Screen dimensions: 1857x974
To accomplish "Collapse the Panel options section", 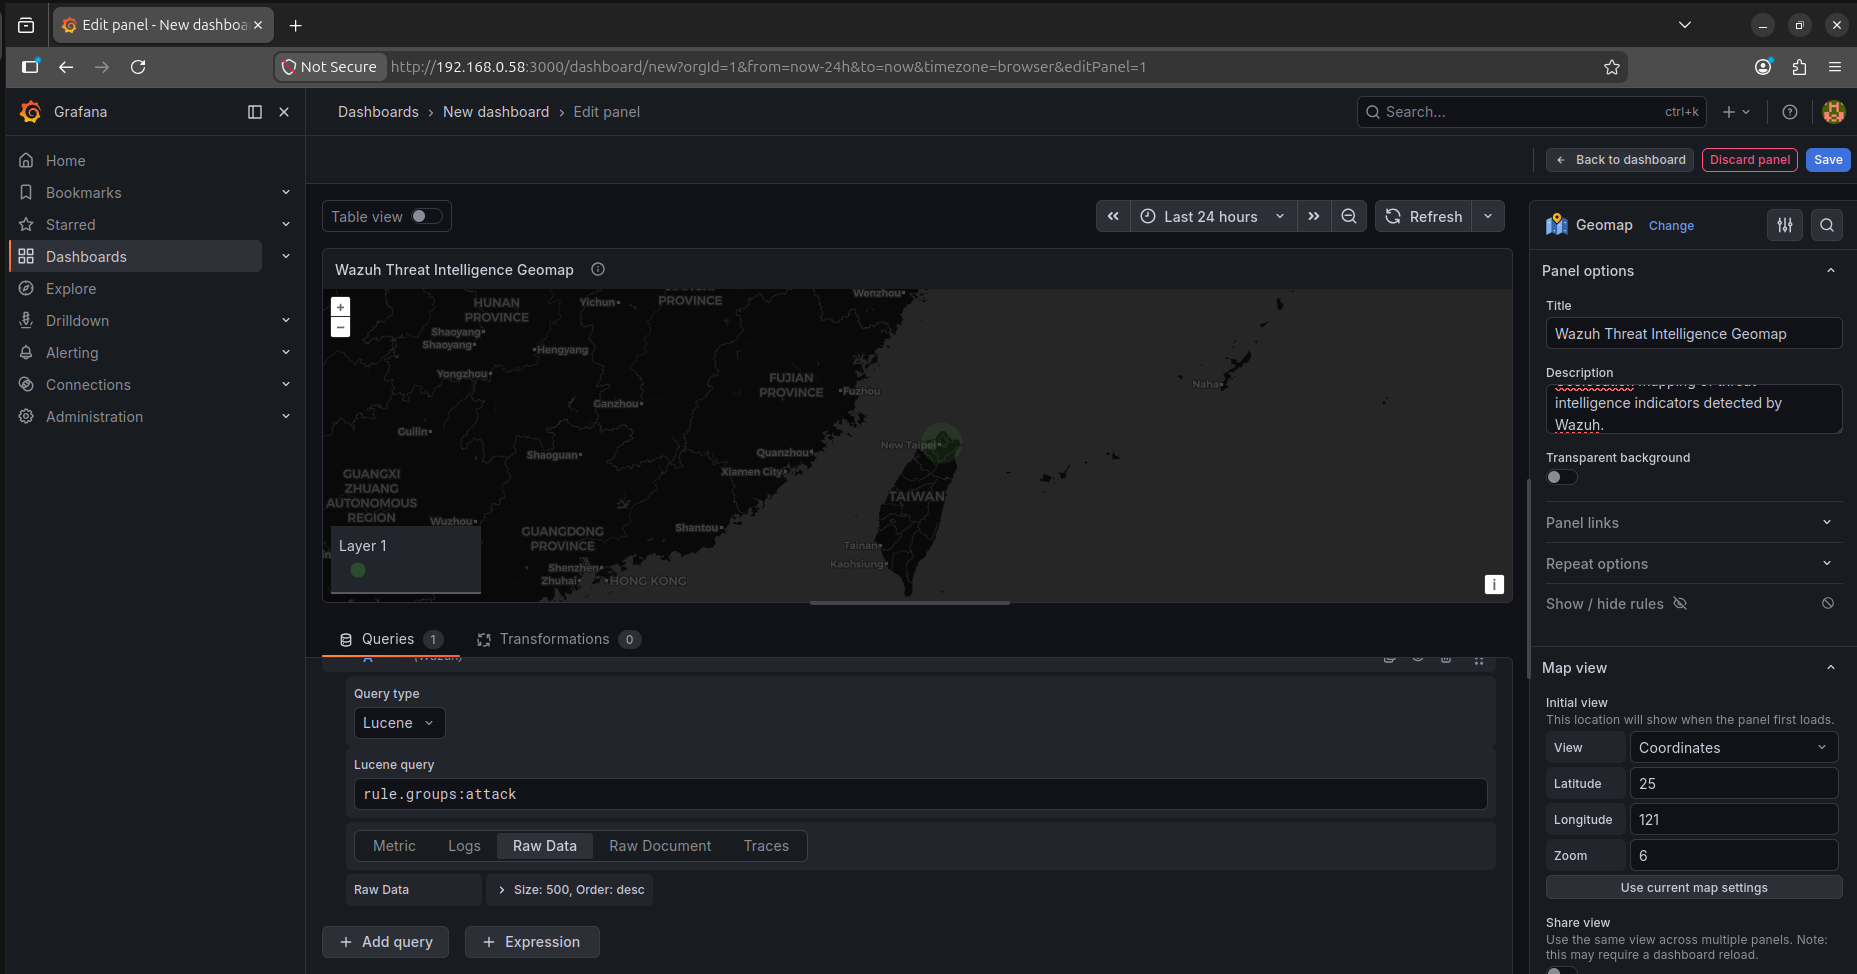I will coord(1831,271).
